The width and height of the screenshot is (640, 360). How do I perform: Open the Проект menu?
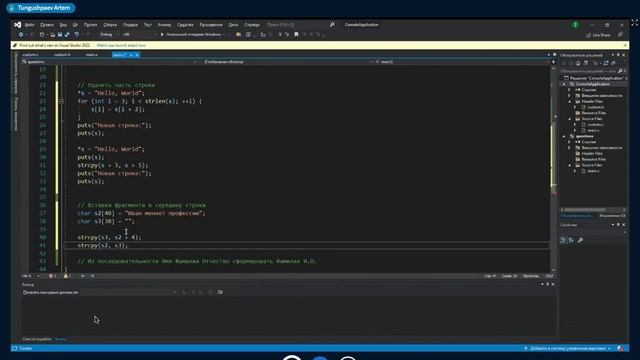[x=91, y=25]
